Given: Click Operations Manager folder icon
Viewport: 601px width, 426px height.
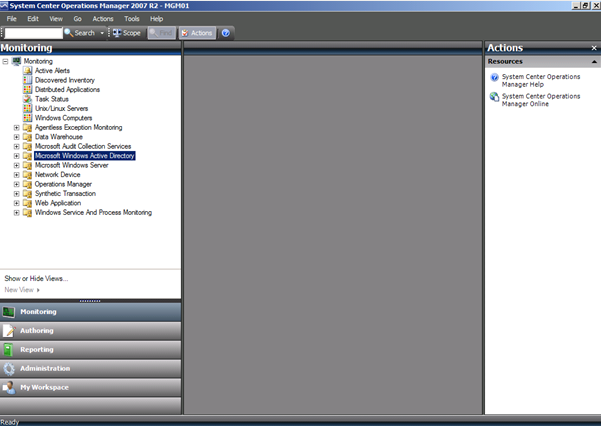Looking at the screenshot, I should pos(27,184).
